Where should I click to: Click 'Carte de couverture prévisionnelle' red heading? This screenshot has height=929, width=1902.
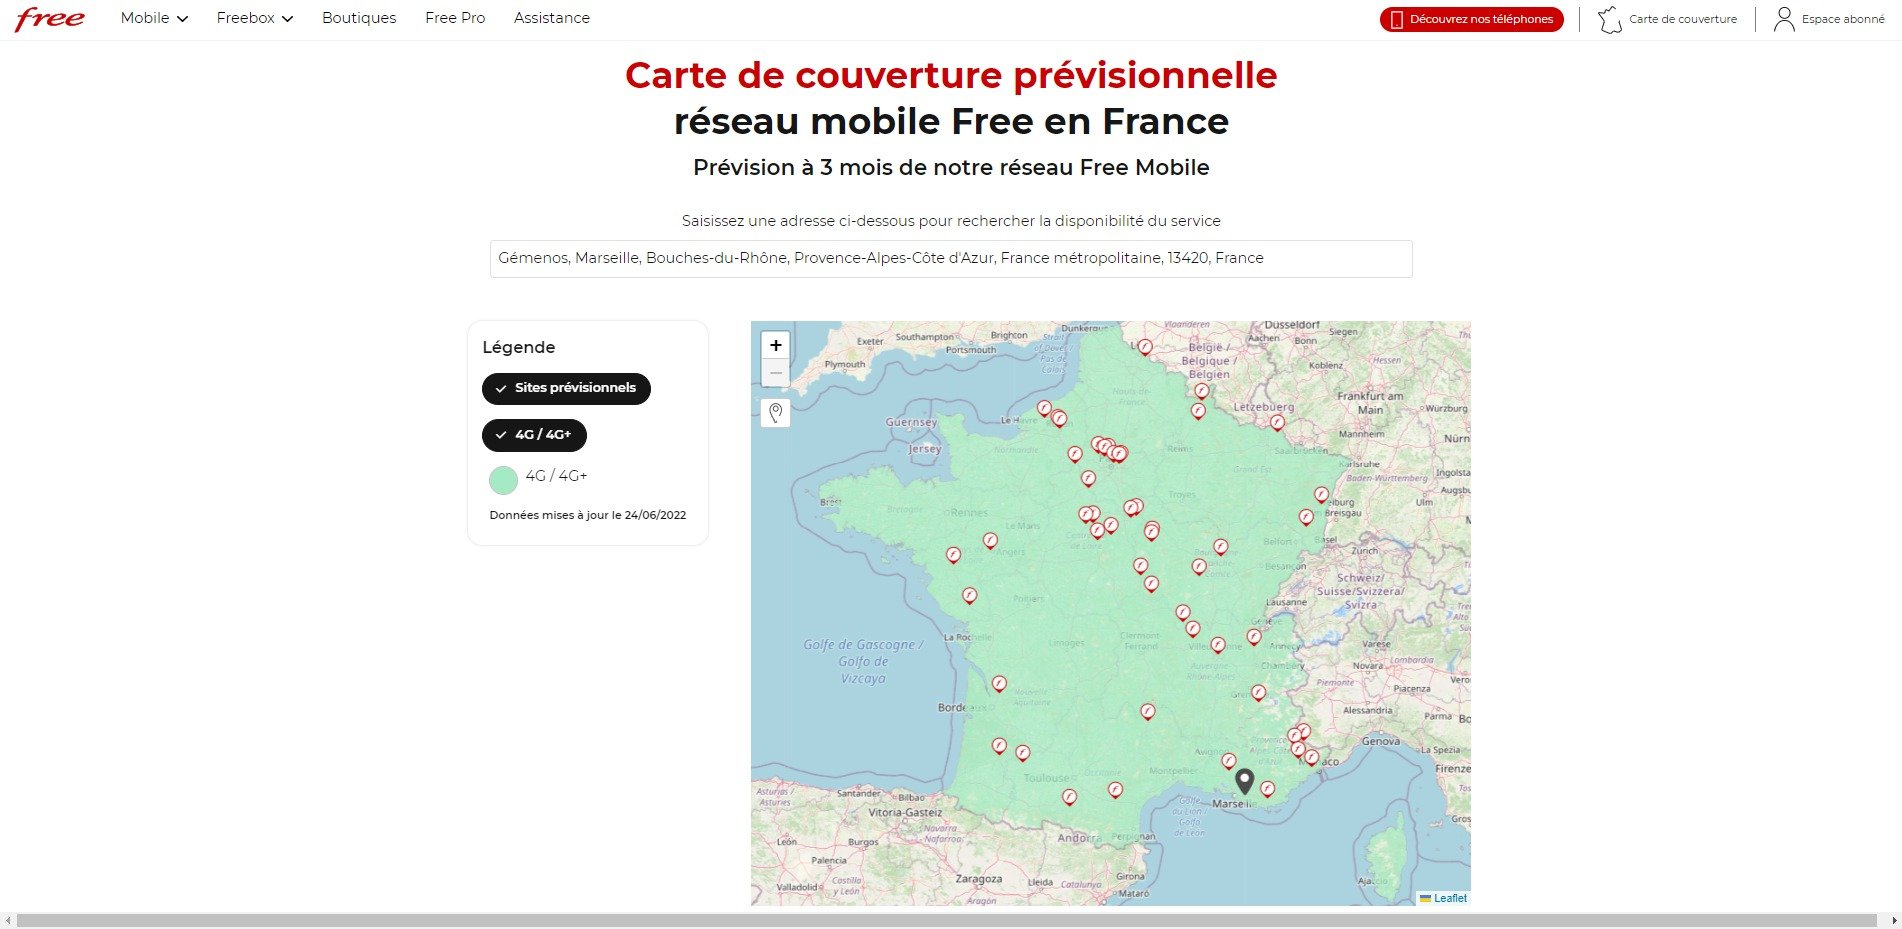(x=951, y=75)
